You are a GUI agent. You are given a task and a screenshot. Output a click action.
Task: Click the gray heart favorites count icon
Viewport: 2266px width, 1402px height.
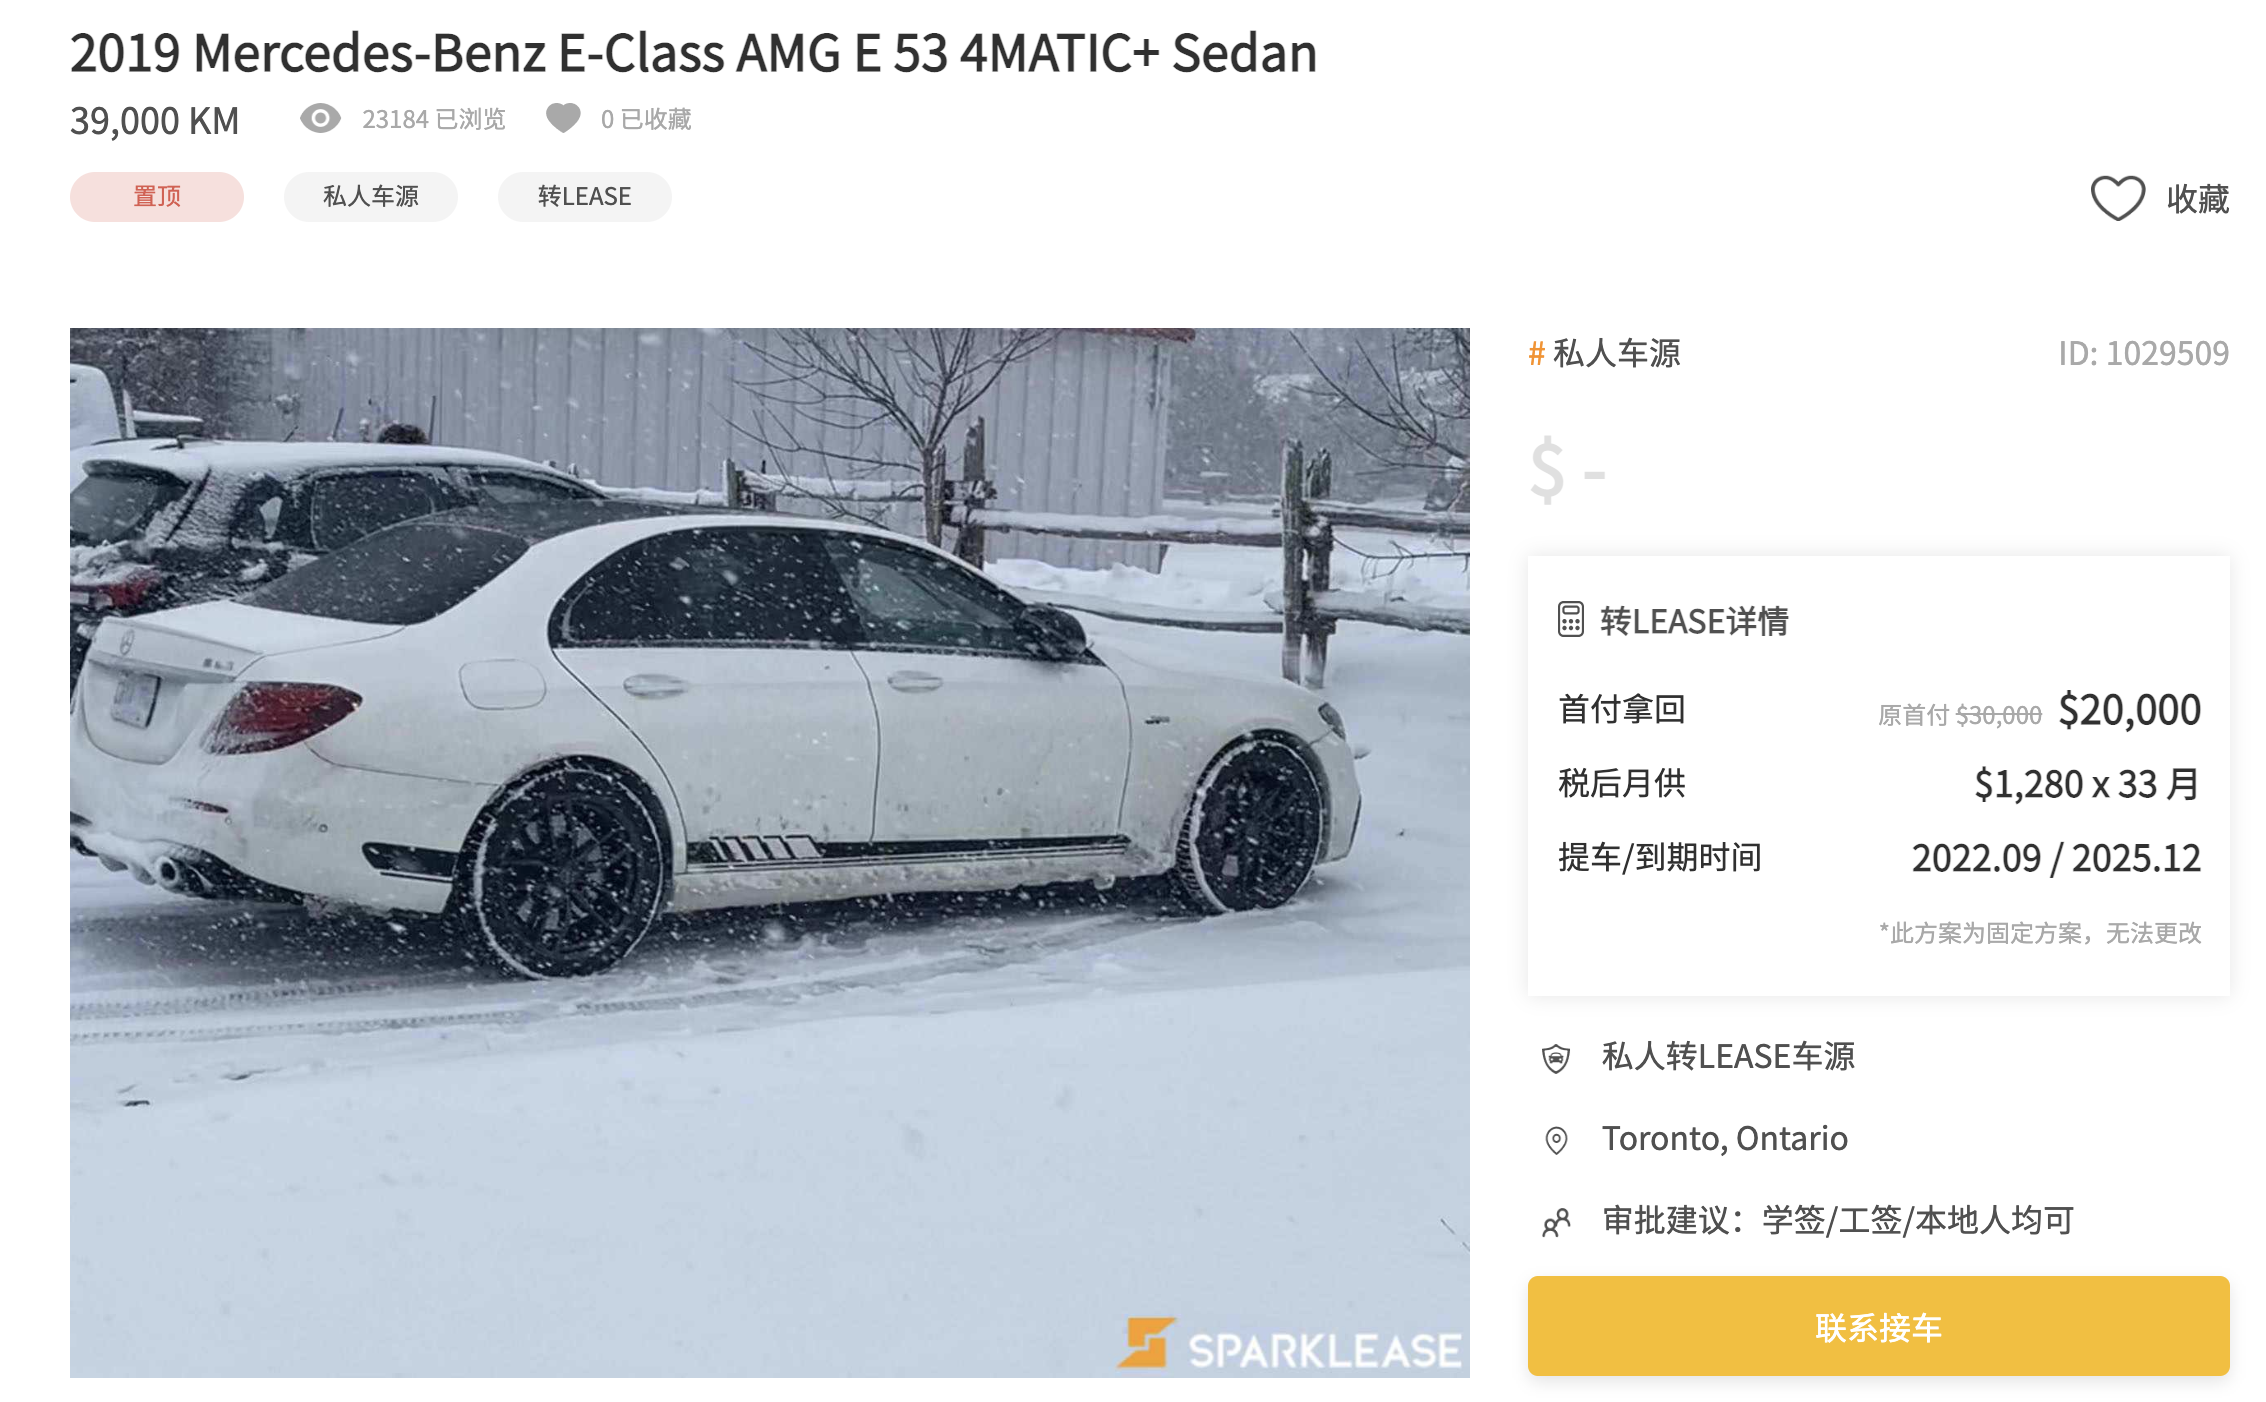(x=563, y=118)
